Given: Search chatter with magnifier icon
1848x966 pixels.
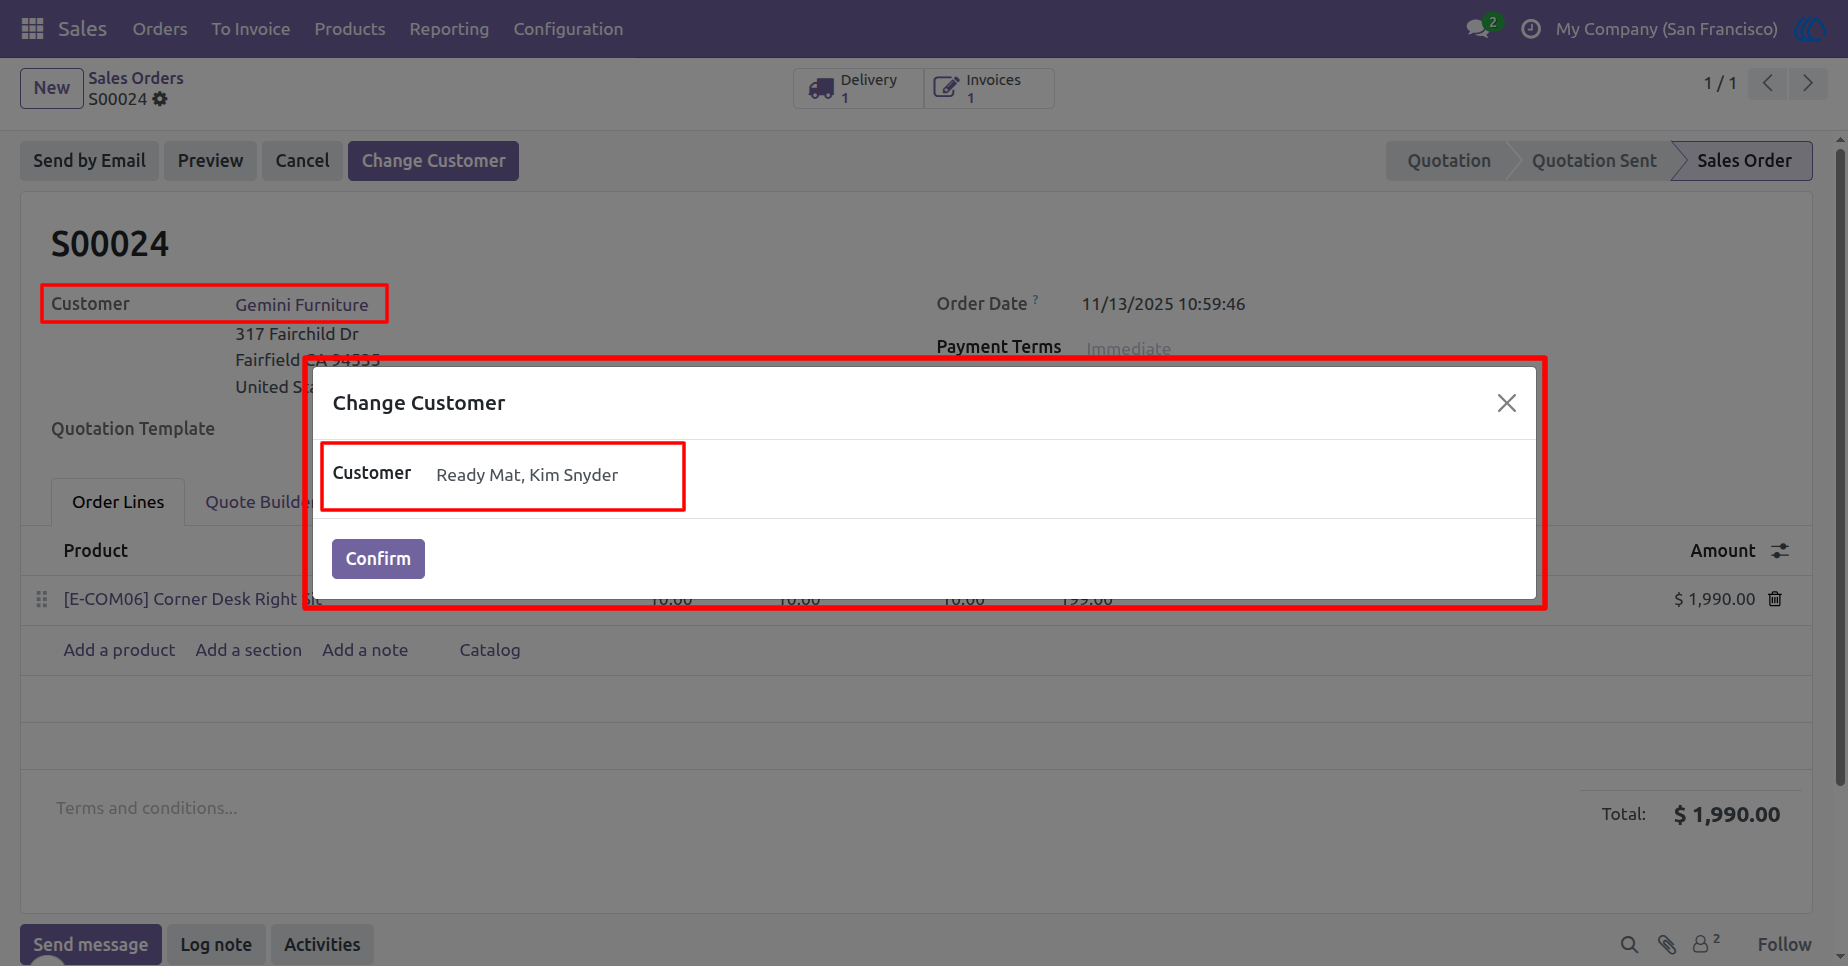Looking at the screenshot, I should click(1629, 944).
